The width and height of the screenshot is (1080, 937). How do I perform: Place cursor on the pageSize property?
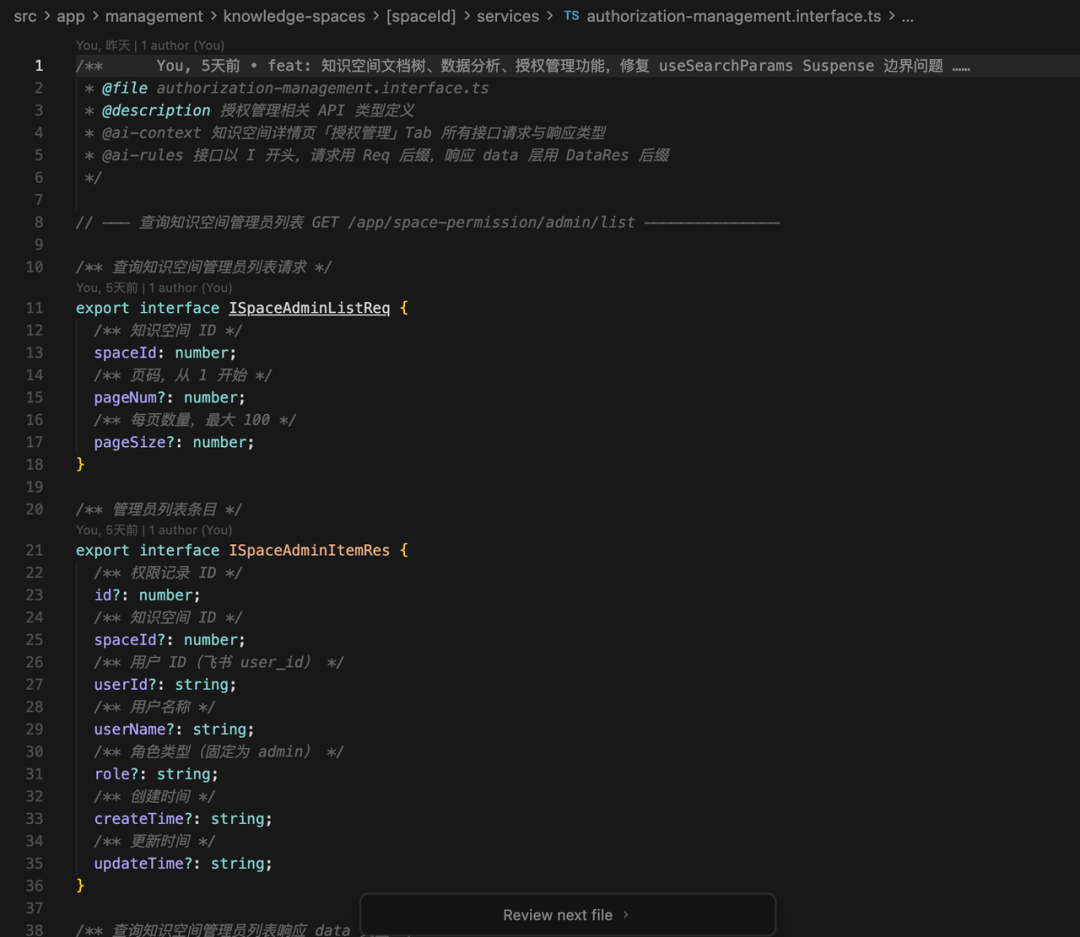click(x=130, y=442)
